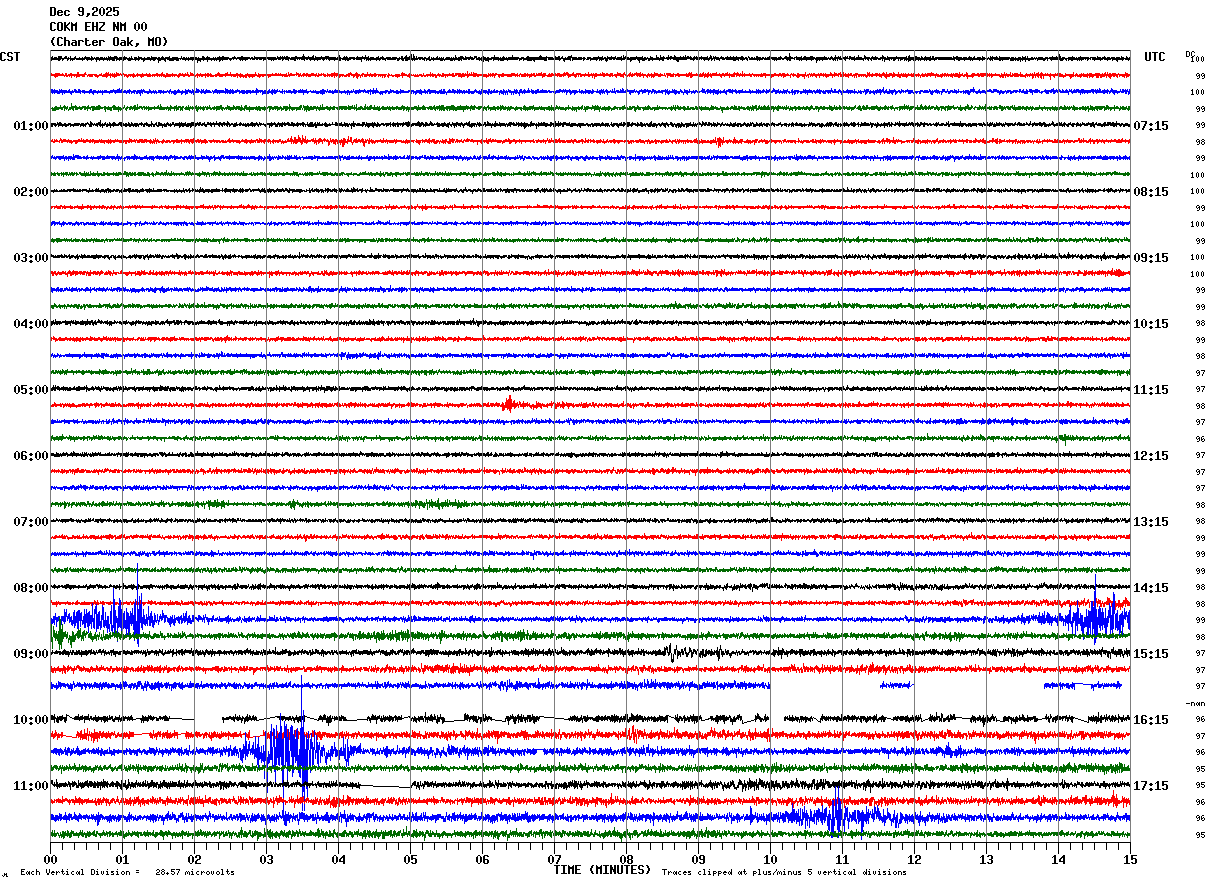Click the "07:00" CST time label
Image resolution: width=1210 pixels, height=886 pixels.
tap(31, 522)
